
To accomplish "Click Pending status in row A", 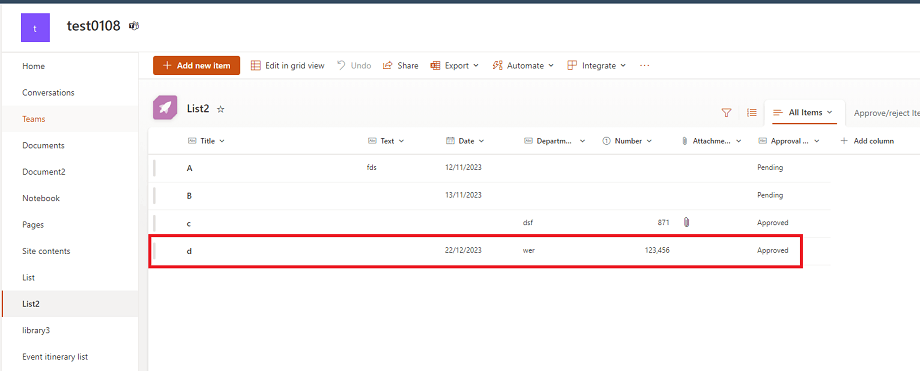I will (x=770, y=168).
